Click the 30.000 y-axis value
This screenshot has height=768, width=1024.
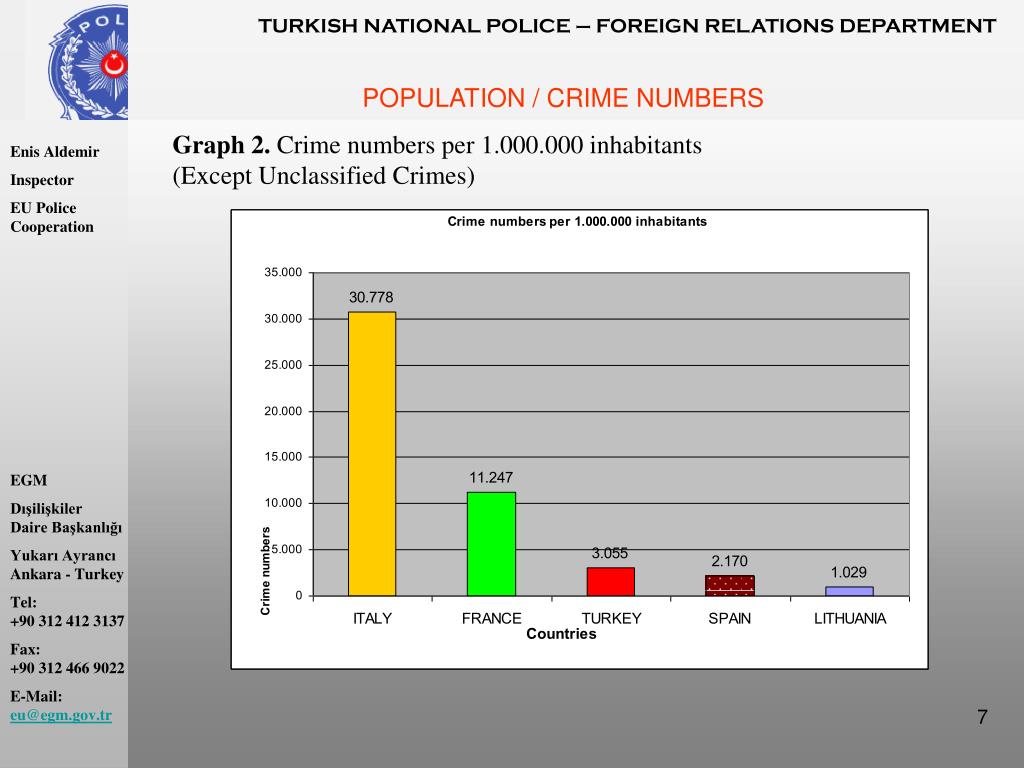coord(283,319)
